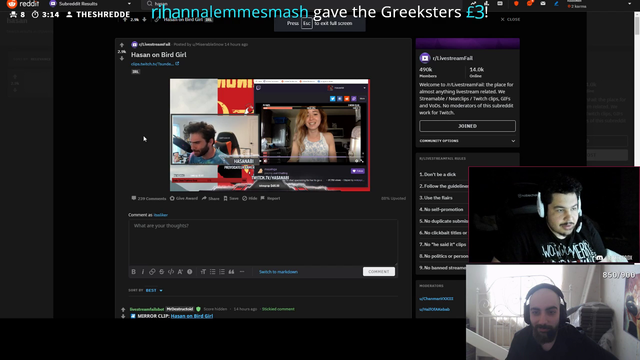The width and height of the screenshot is (640, 360).
Task: Open the second moderator username link
Action: (434, 309)
